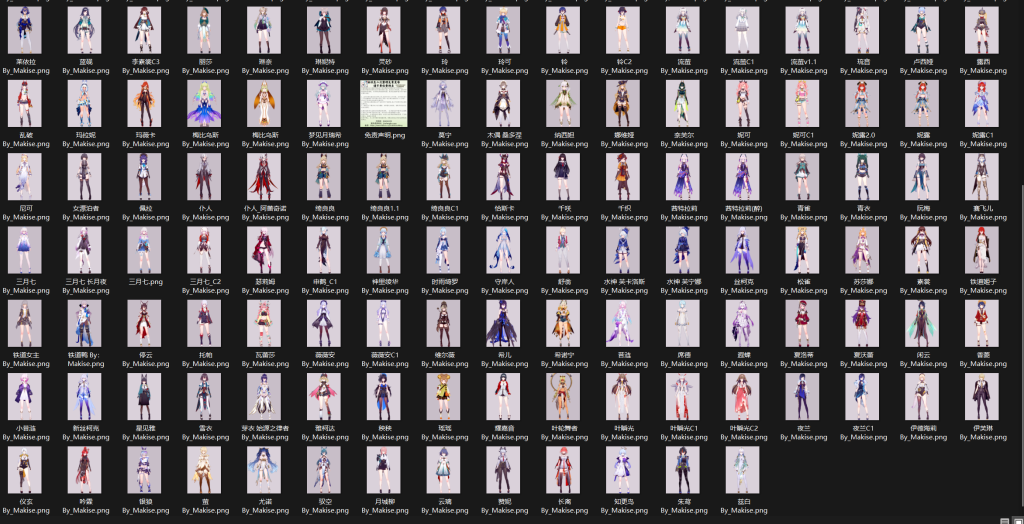This screenshot has height=524, width=1024.
Task: Select the 玛拉妮 thumbnail
Action: coord(84,103)
